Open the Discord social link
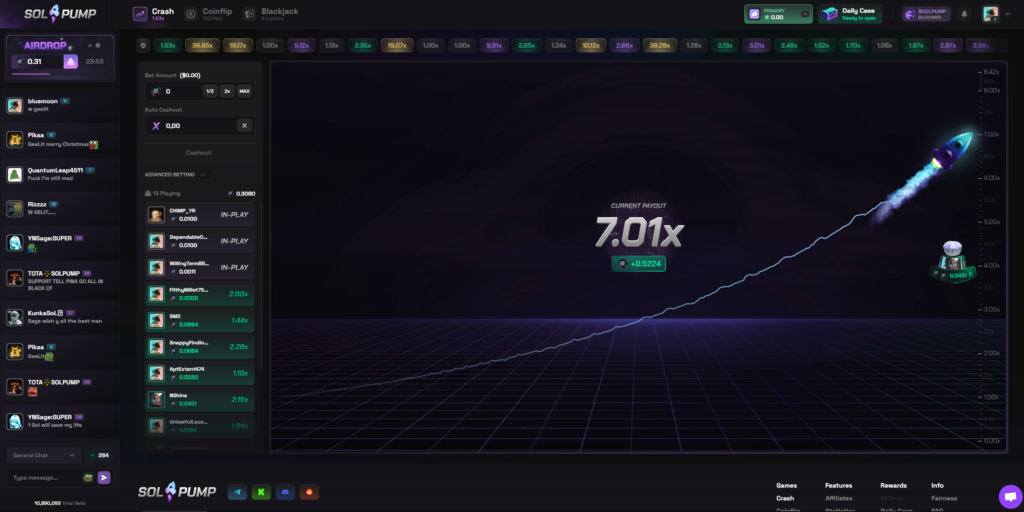The image size is (1024, 512). click(x=285, y=492)
